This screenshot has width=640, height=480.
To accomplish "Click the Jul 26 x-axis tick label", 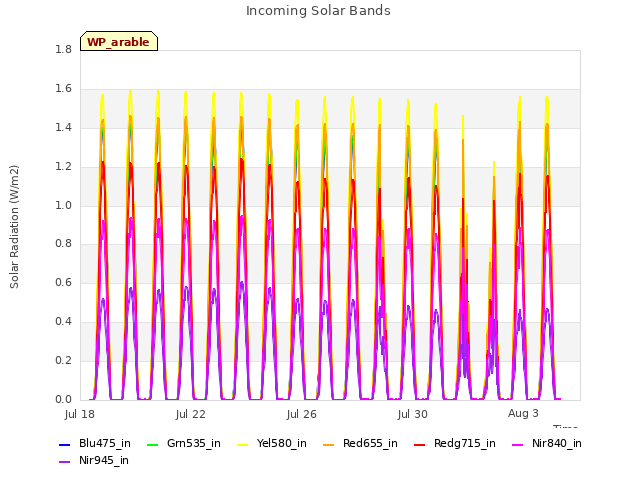I will pos(302,414).
